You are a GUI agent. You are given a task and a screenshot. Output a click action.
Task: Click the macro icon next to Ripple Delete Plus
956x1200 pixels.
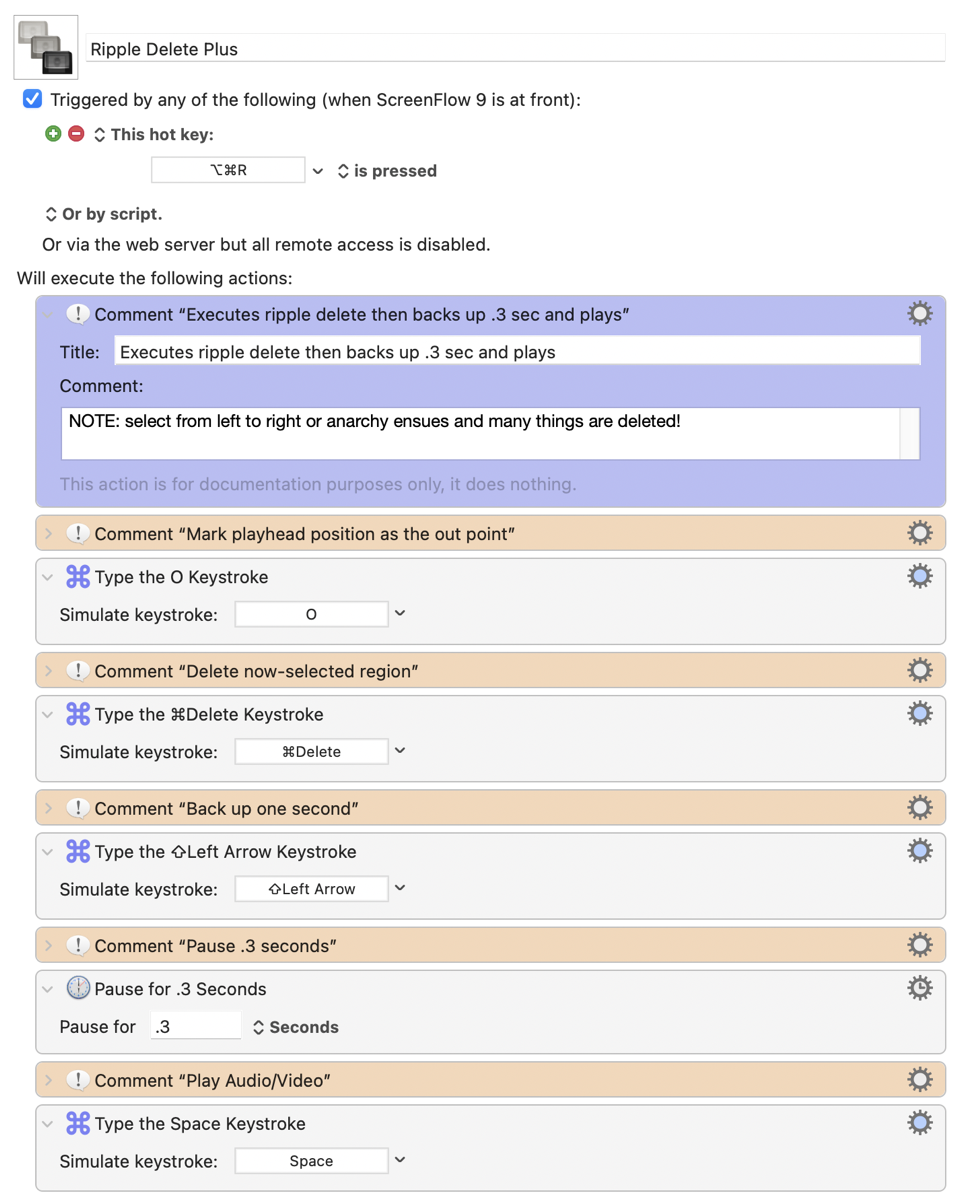pyautogui.click(x=46, y=48)
